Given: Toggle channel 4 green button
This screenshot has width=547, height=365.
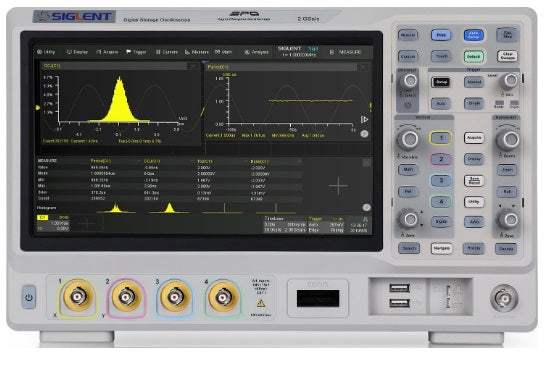Looking at the screenshot, I should 441,202.
